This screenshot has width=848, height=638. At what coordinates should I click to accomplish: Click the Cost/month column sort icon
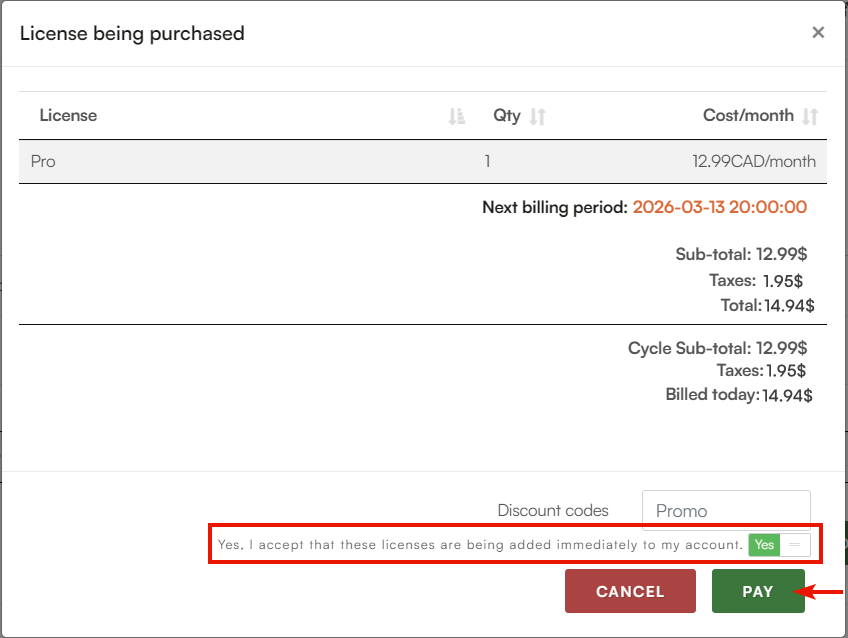click(x=810, y=116)
